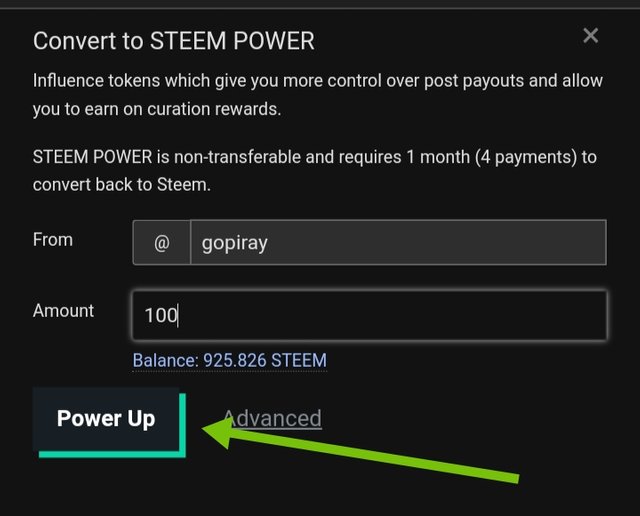This screenshot has width=640, height=516.
Task: Click the dark strip above the dialog
Action: click(320, 4)
